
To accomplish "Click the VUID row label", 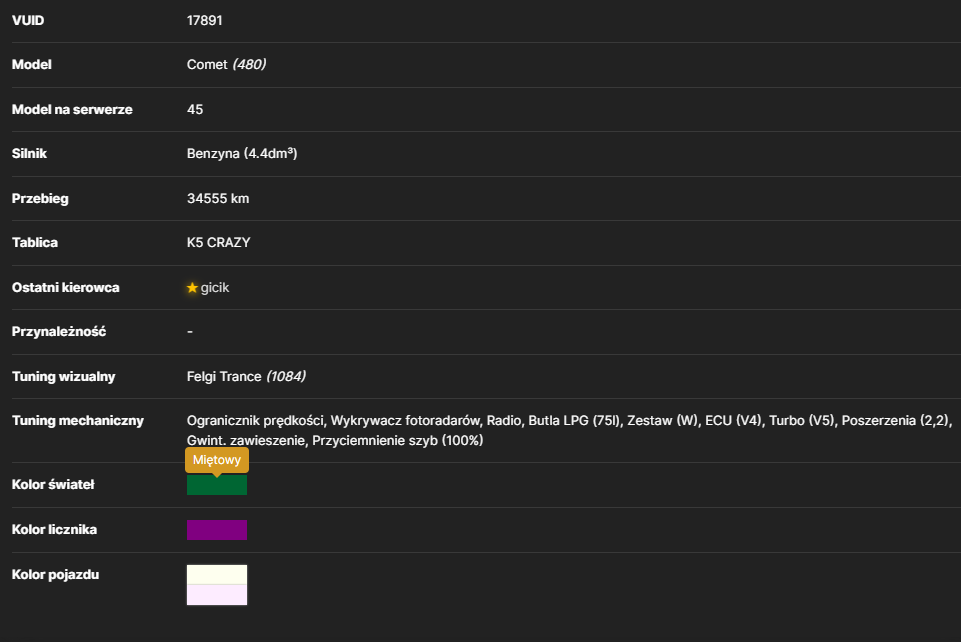I will (x=28, y=20).
